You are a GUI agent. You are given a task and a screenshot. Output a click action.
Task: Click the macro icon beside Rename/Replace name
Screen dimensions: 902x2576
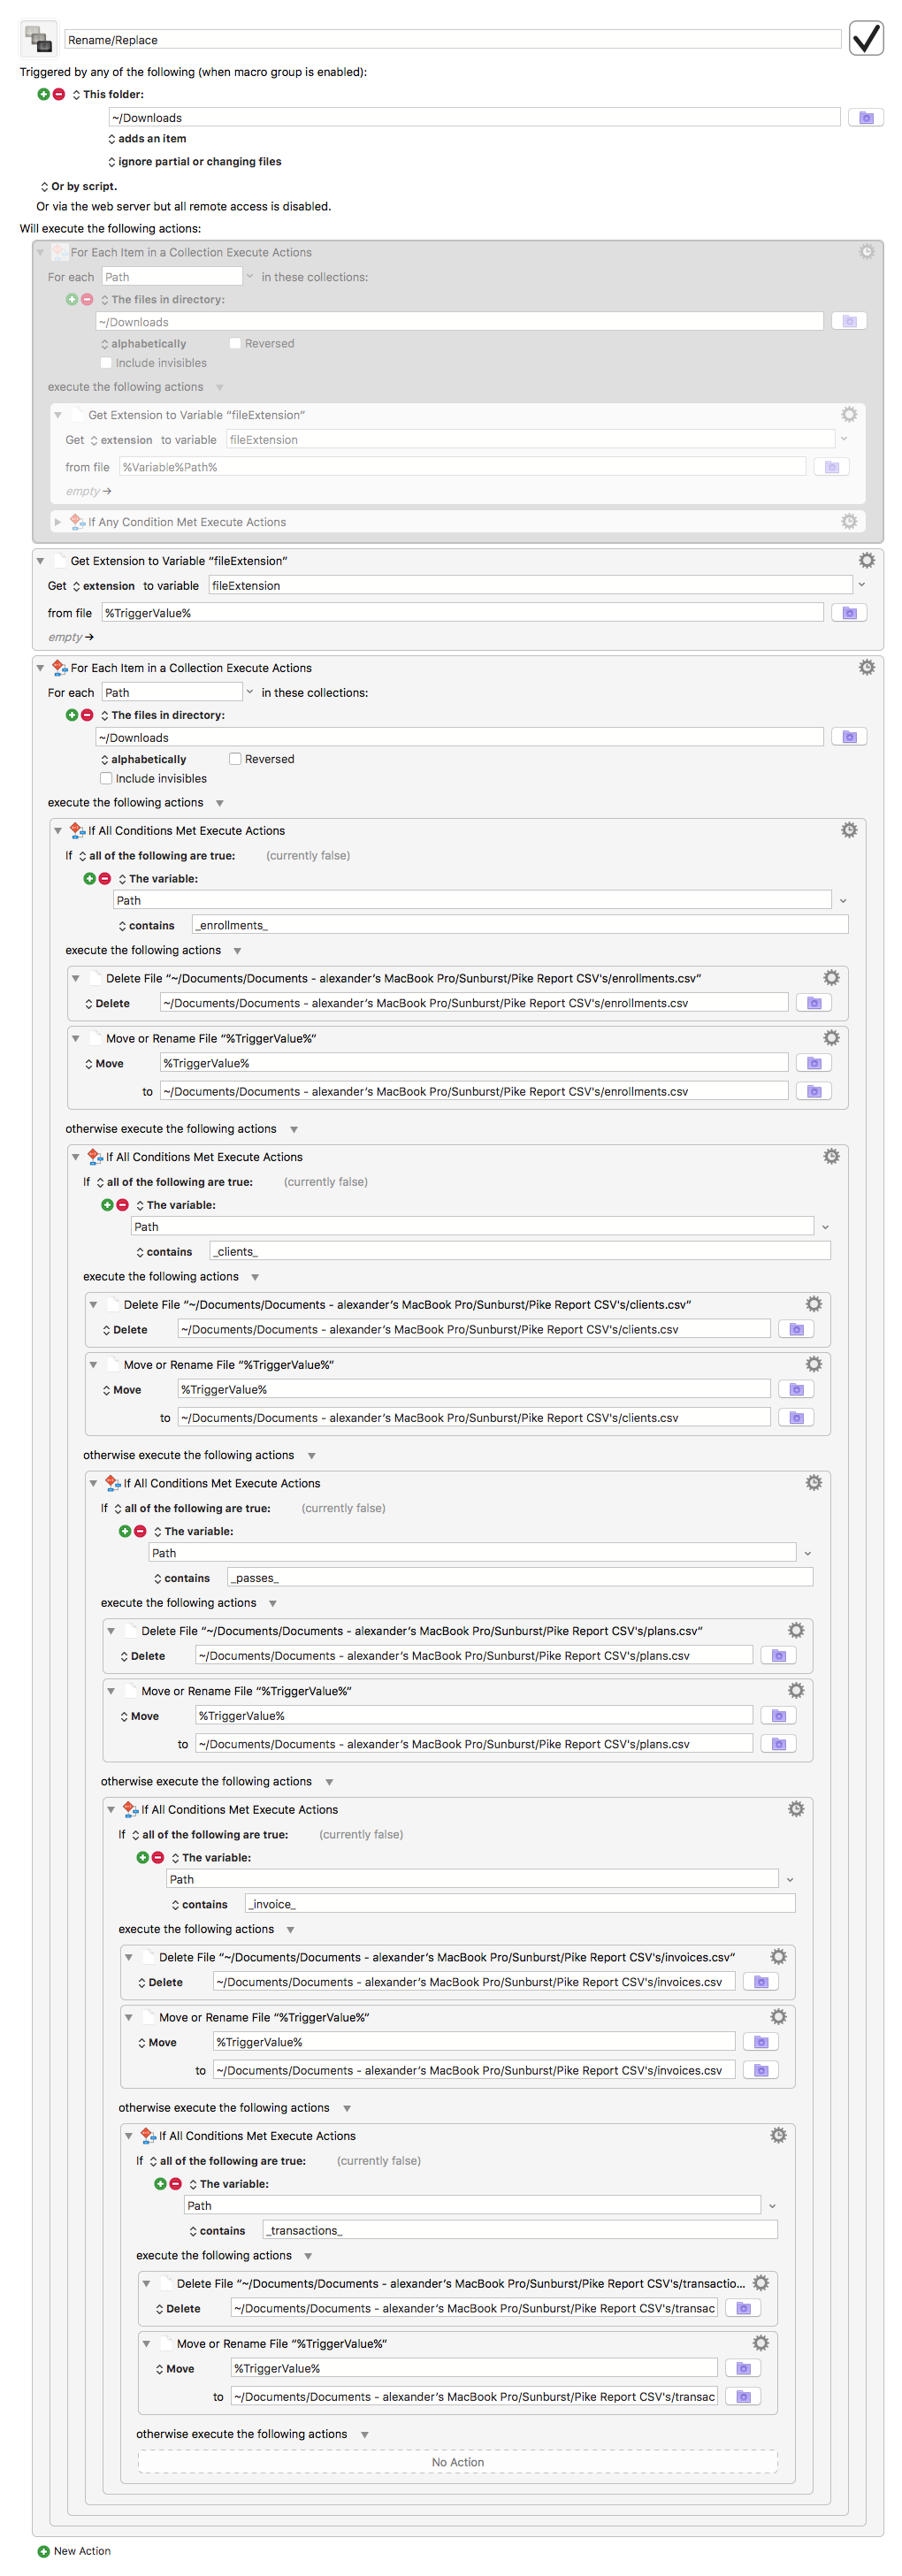pyautogui.click(x=38, y=39)
